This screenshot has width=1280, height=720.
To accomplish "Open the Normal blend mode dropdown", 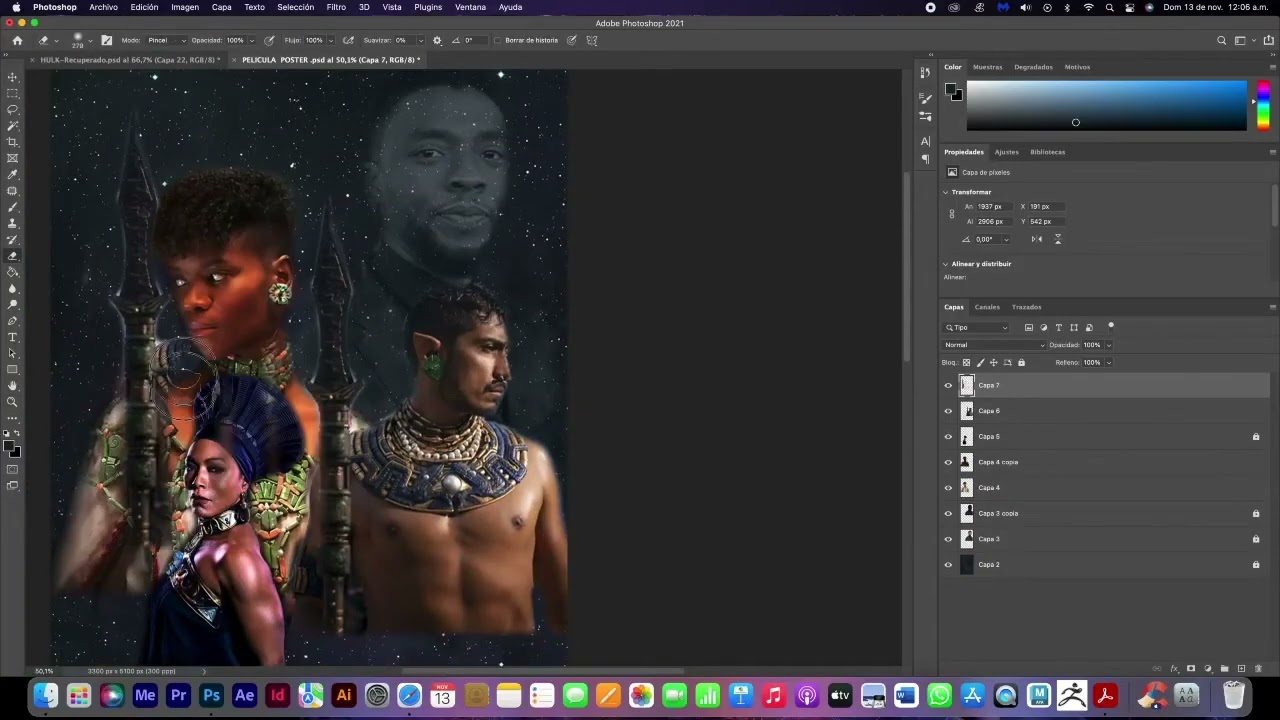I will [994, 345].
